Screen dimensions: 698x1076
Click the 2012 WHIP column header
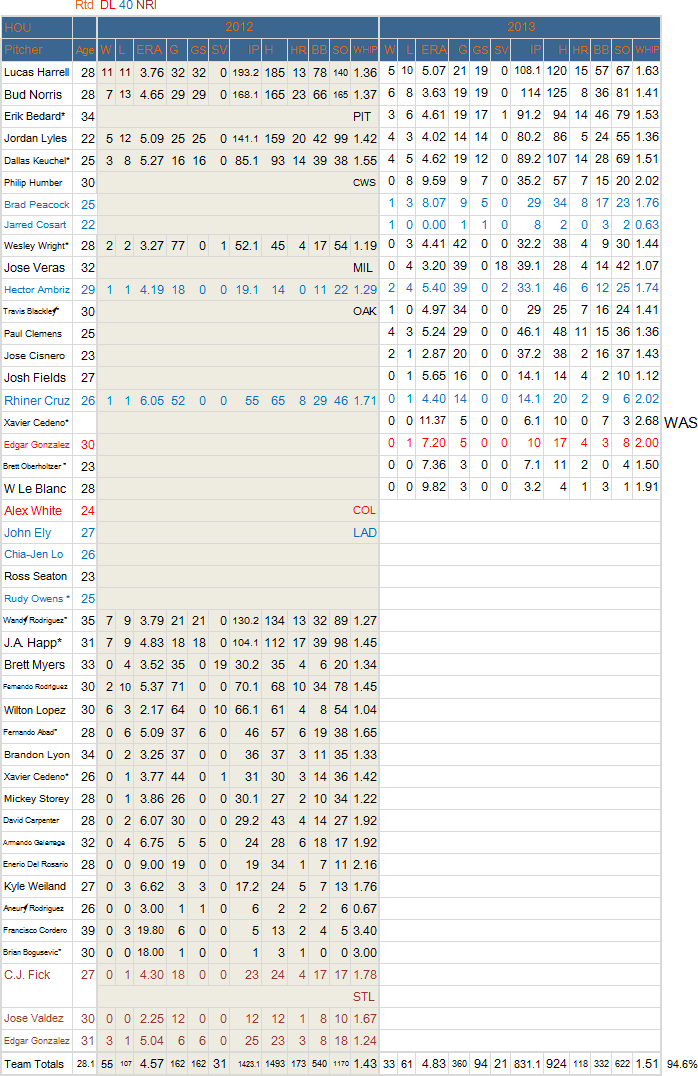point(365,50)
